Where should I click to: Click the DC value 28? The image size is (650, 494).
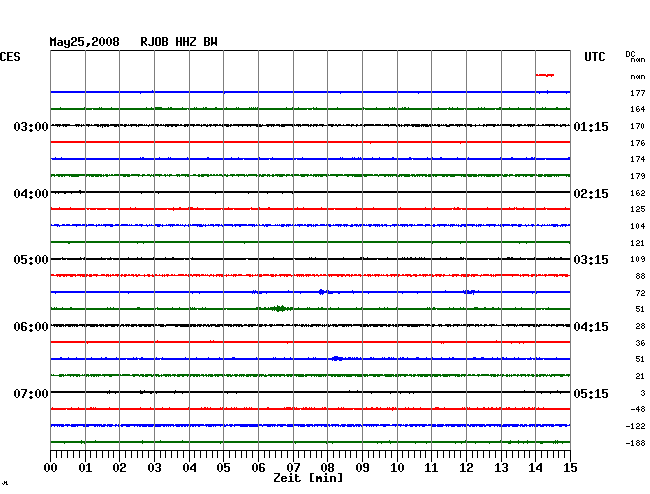point(640,327)
